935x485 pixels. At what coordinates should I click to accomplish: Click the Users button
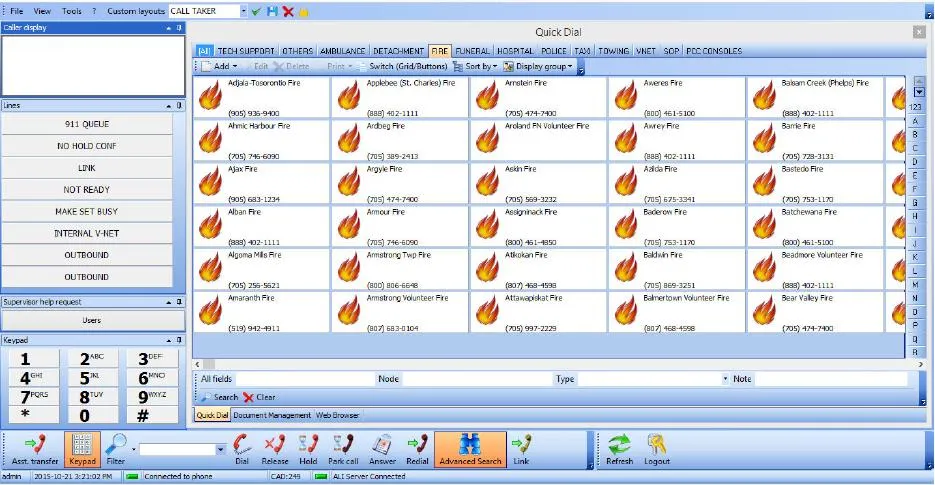92,320
